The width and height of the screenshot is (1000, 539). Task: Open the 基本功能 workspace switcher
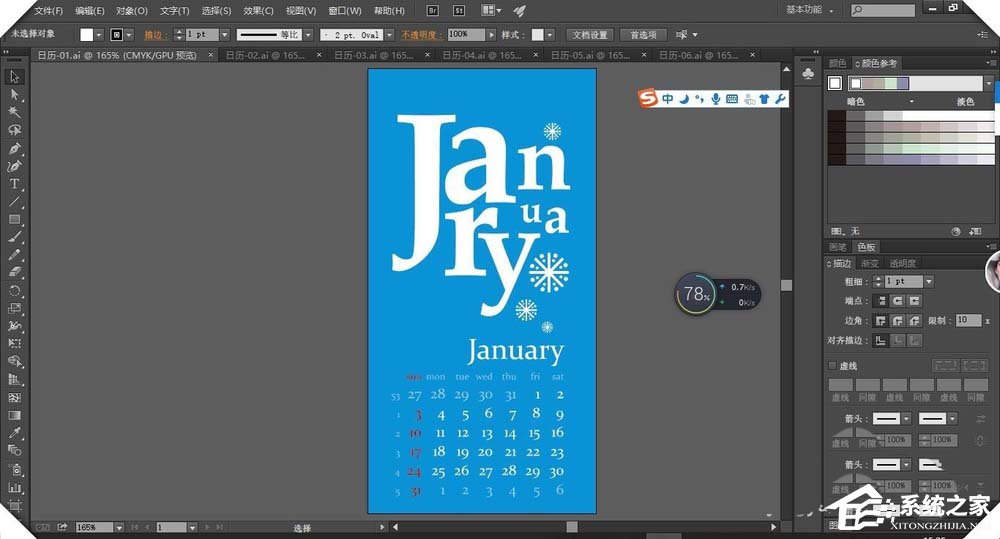[809, 10]
